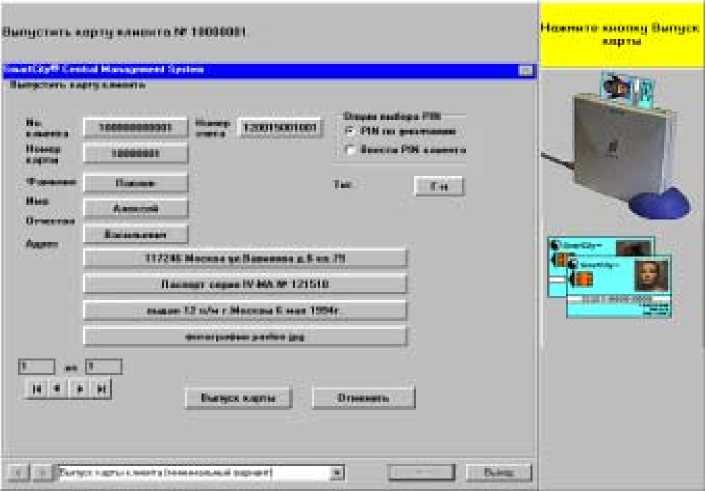Click the forward arrow in bottom bar
The width and height of the screenshot is (705, 491).
[42, 473]
